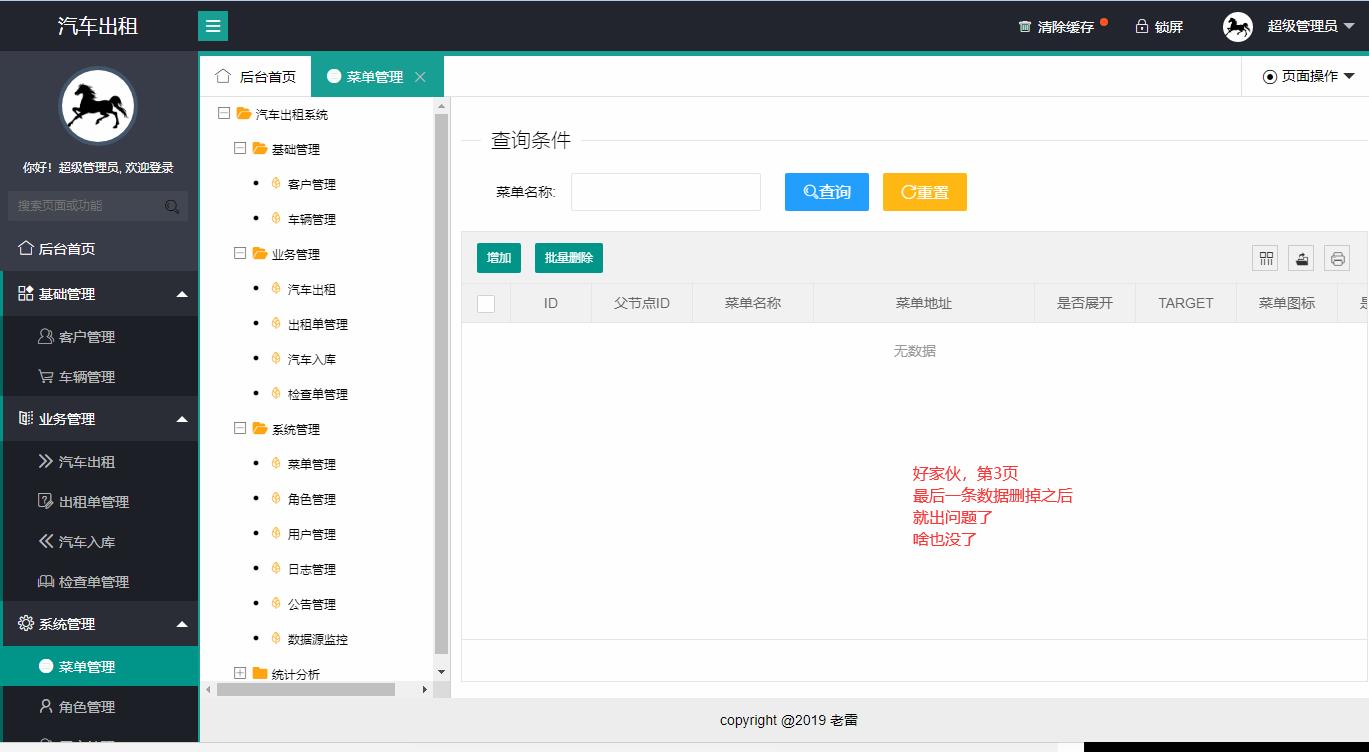Click 角色管理 tree node
This screenshot has width=1369, height=752.
click(311, 499)
